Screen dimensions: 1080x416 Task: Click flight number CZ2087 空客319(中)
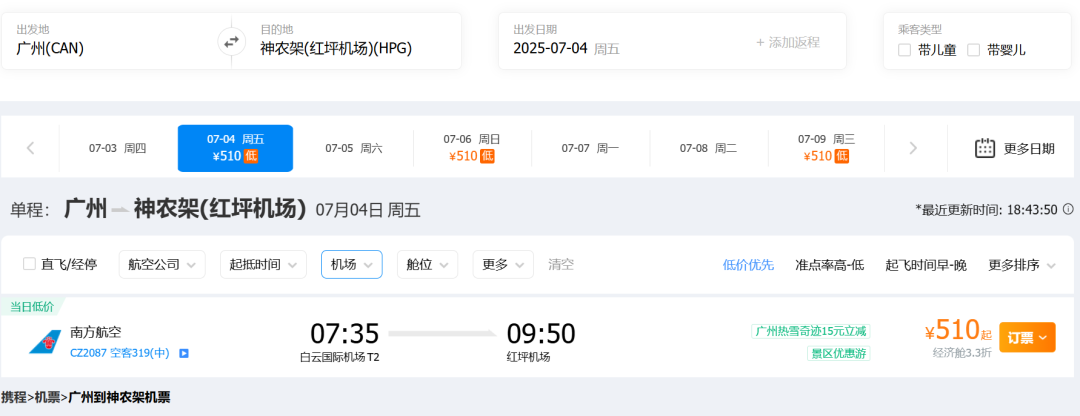pyautogui.click(x=121, y=353)
